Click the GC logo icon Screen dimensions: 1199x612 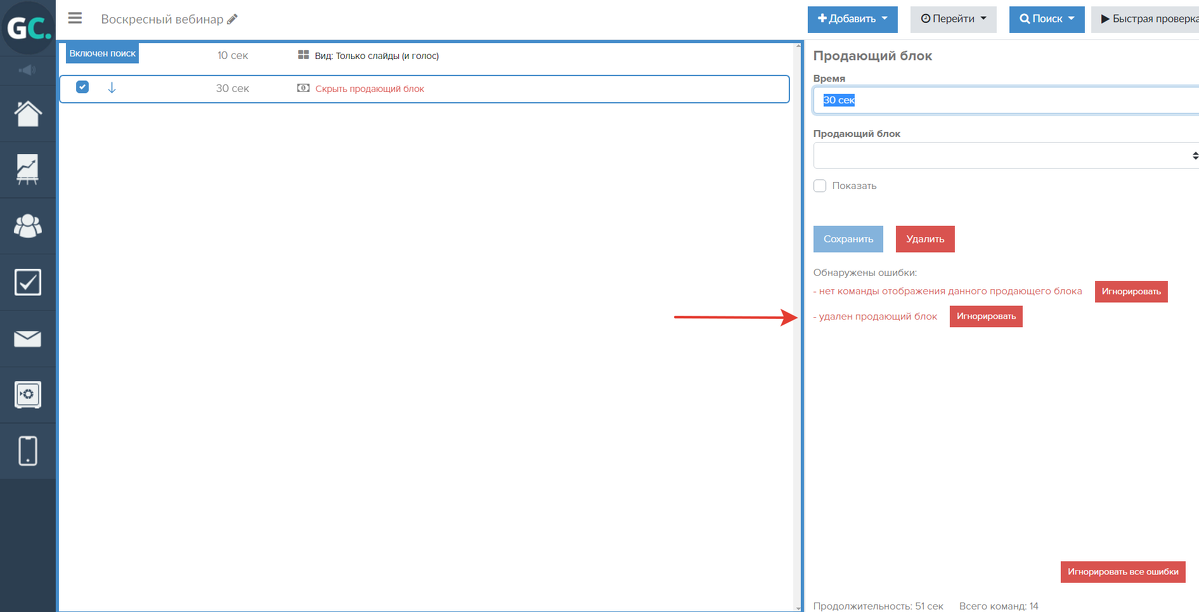[28, 28]
